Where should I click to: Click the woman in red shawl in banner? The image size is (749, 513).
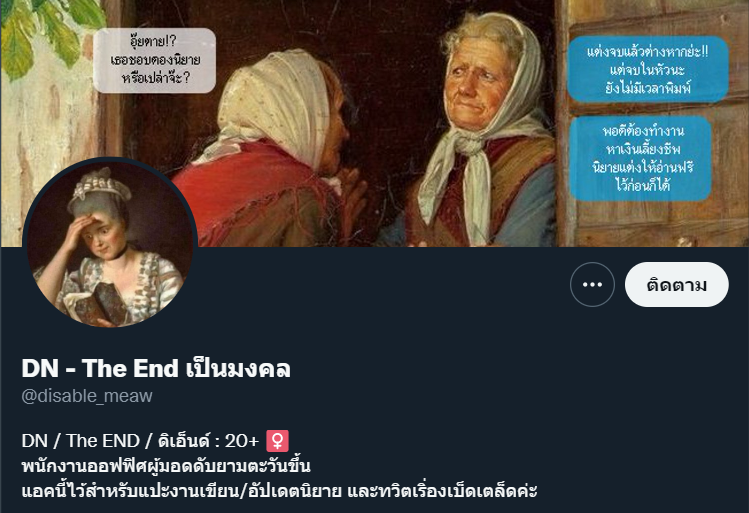(x=268, y=158)
